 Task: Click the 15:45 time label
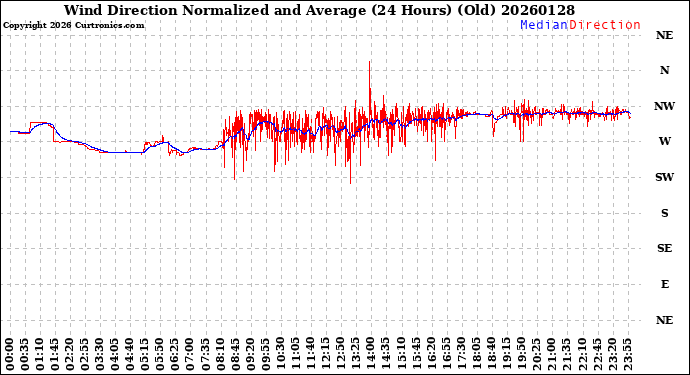pos(417,354)
